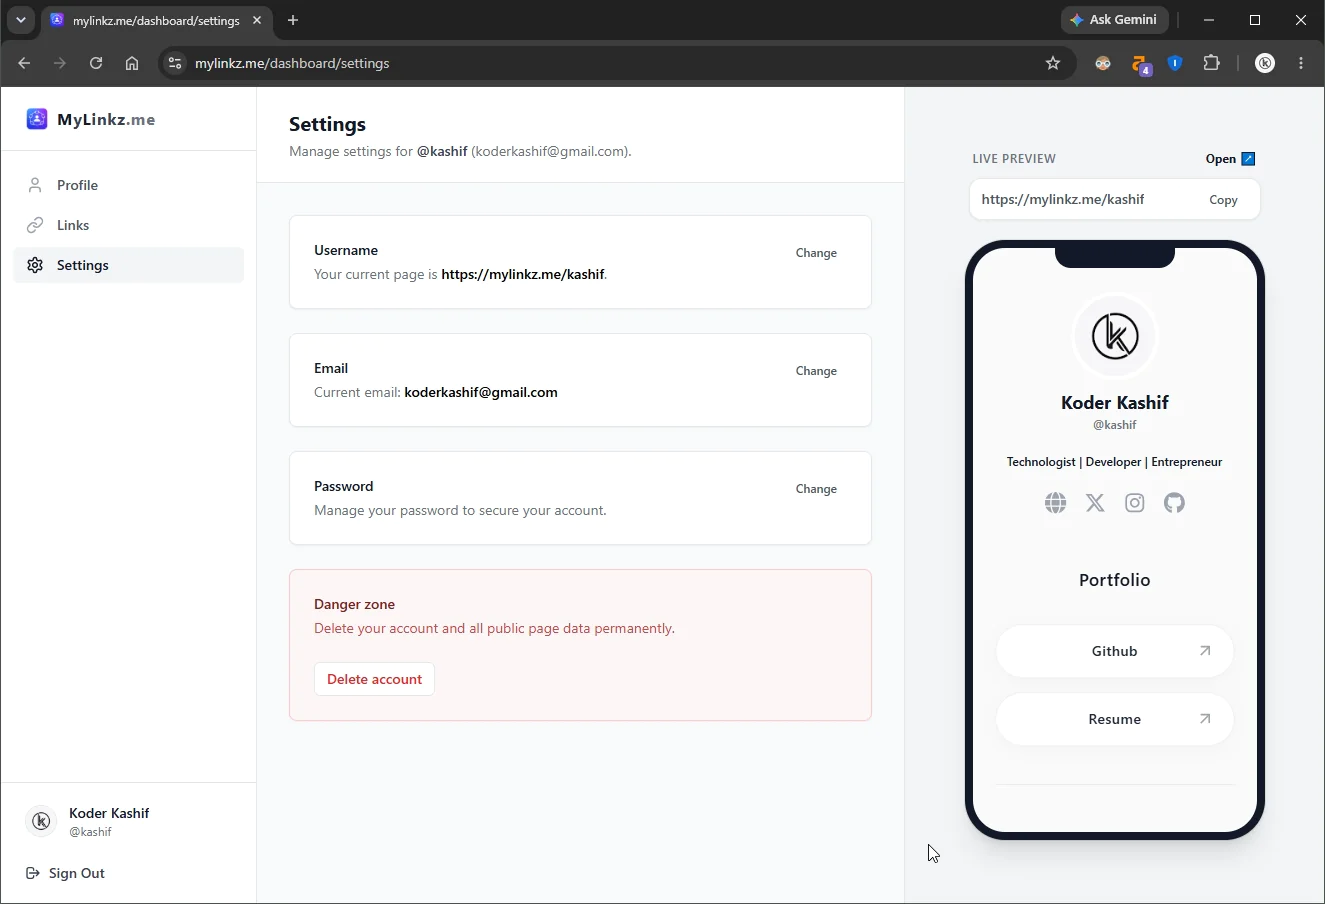Click the Portfolio heading in preview
This screenshot has width=1325, height=904.
(1115, 580)
